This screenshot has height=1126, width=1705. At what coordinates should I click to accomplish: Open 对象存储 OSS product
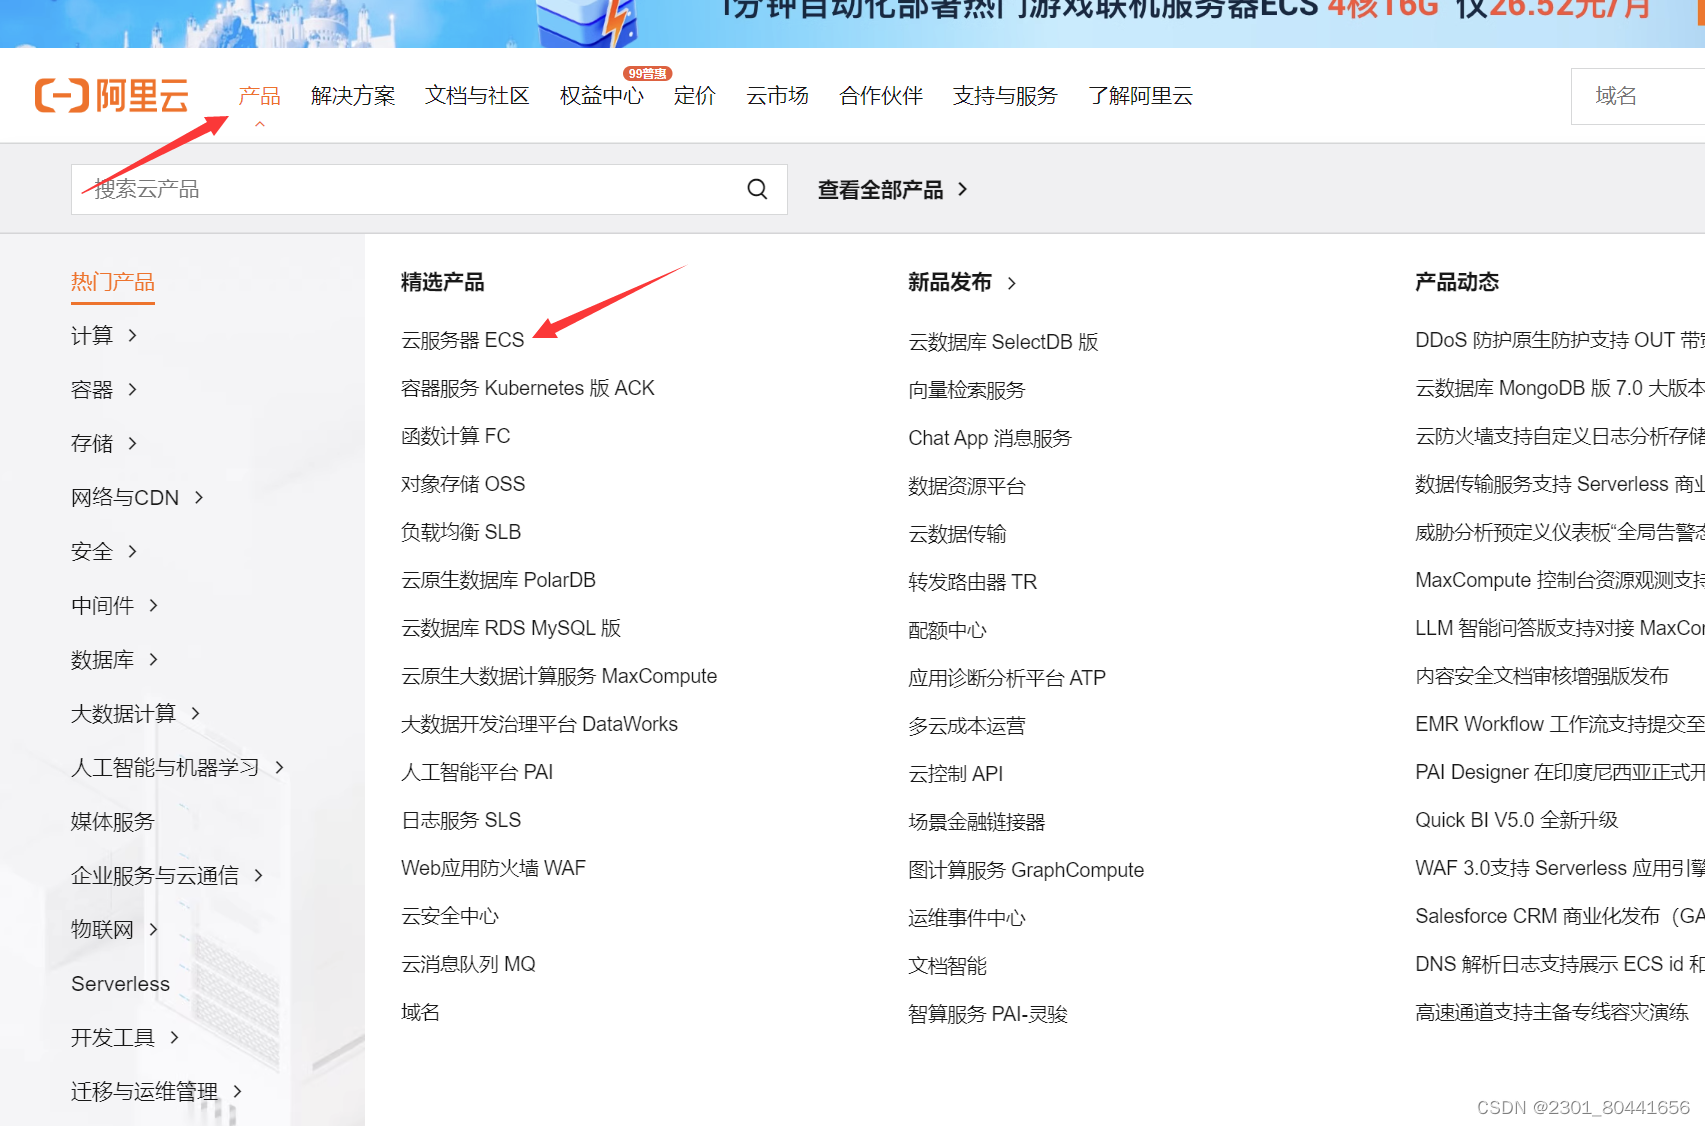[x=463, y=484]
